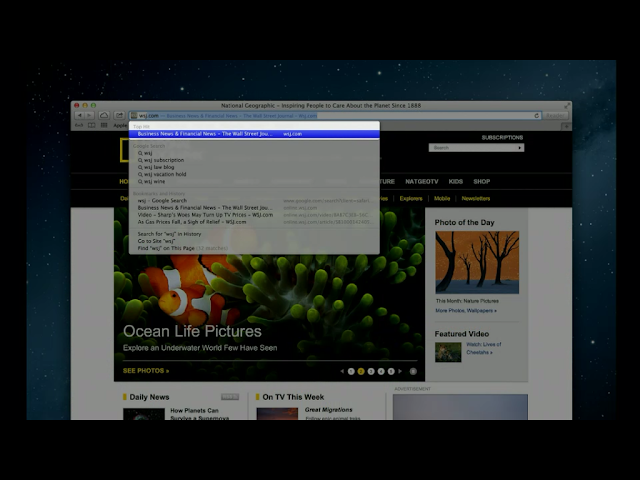Open the Daily News article thumbnail
Viewport: 640px width, 480px height.
(x=144, y=414)
